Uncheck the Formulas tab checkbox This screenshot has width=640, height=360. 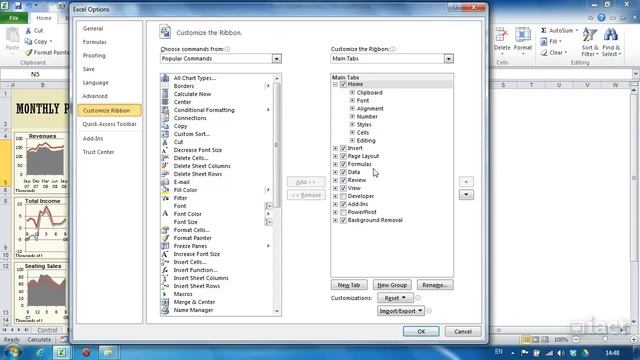[x=343, y=164]
